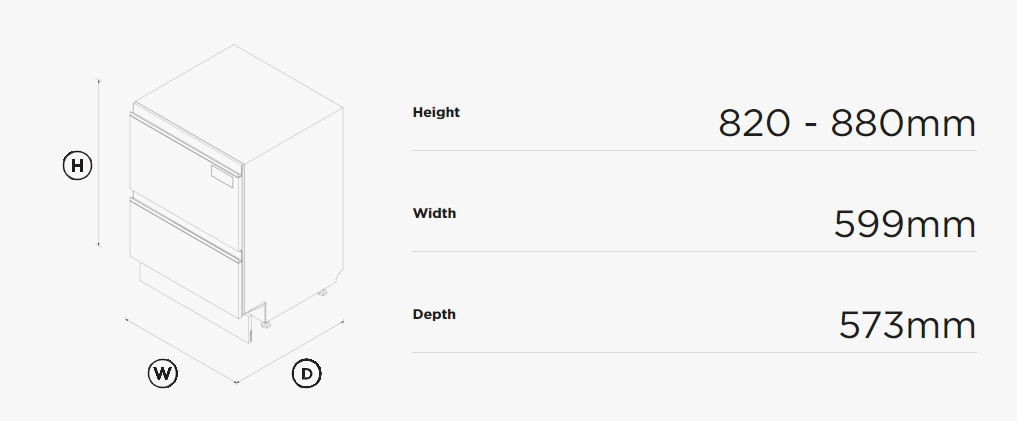The image size is (1017, 421).
Task: Click the Depth label
Action: (x=434, y=315)
